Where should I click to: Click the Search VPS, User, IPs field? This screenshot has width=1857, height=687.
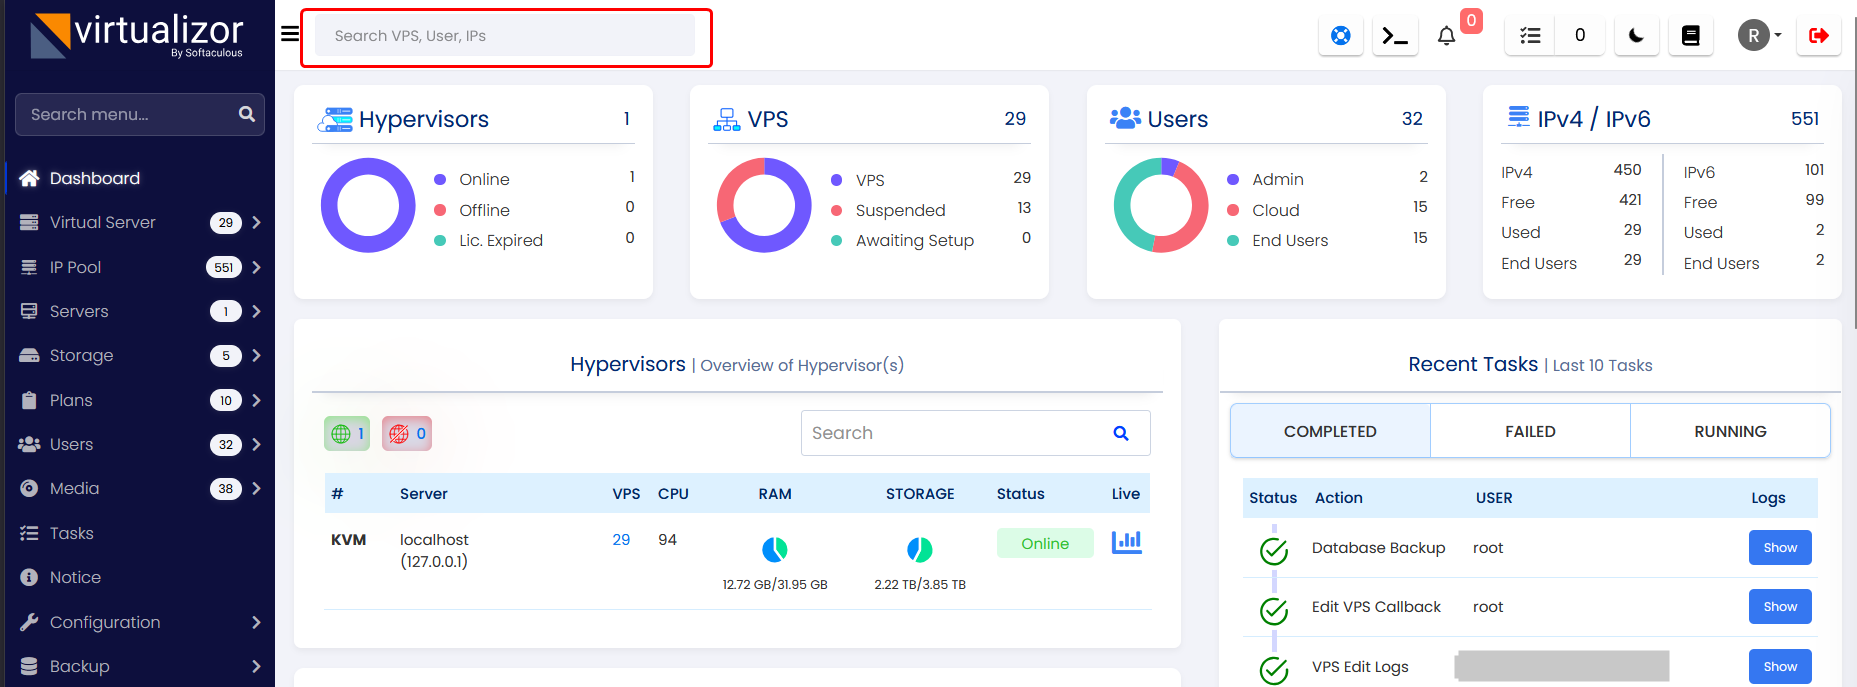point(505,36)
